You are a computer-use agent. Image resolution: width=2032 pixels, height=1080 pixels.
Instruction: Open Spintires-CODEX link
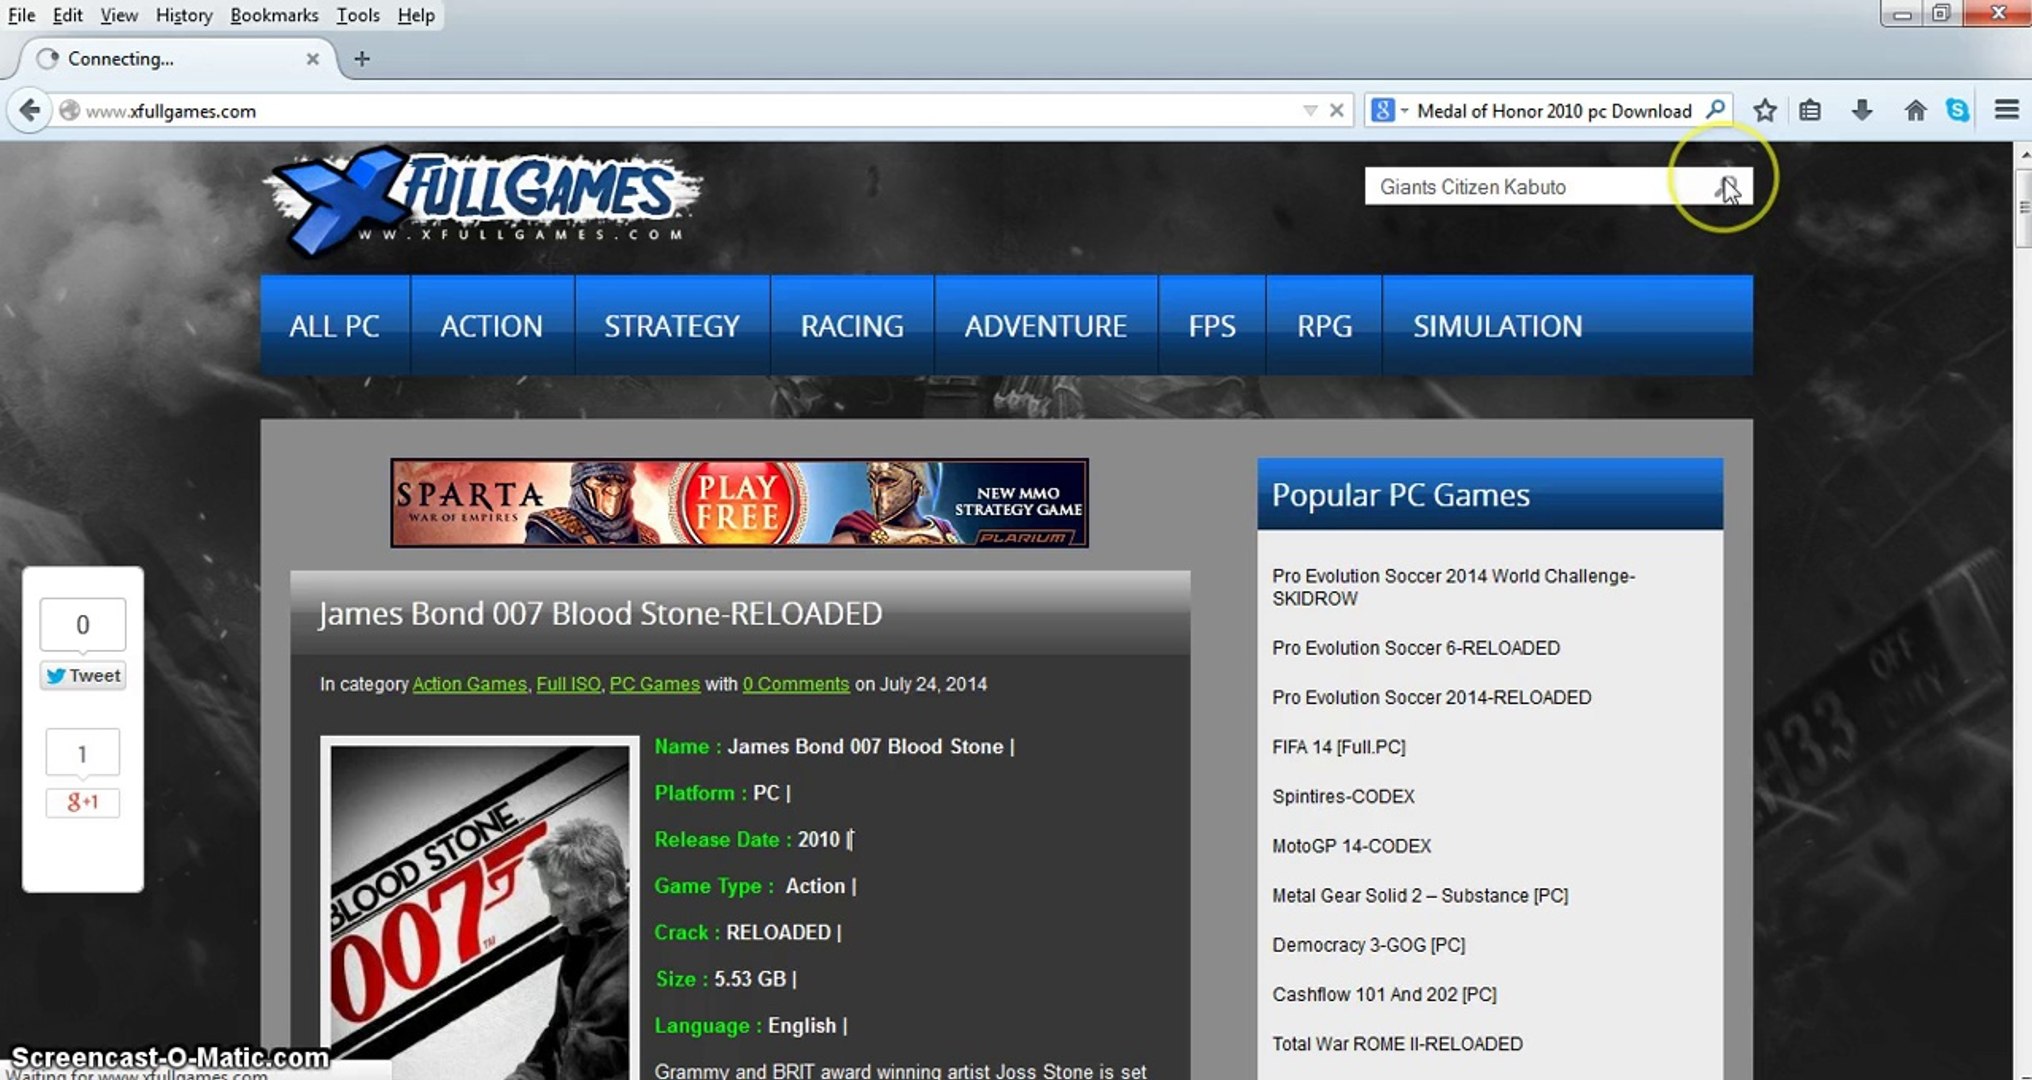pos(1343,796)
